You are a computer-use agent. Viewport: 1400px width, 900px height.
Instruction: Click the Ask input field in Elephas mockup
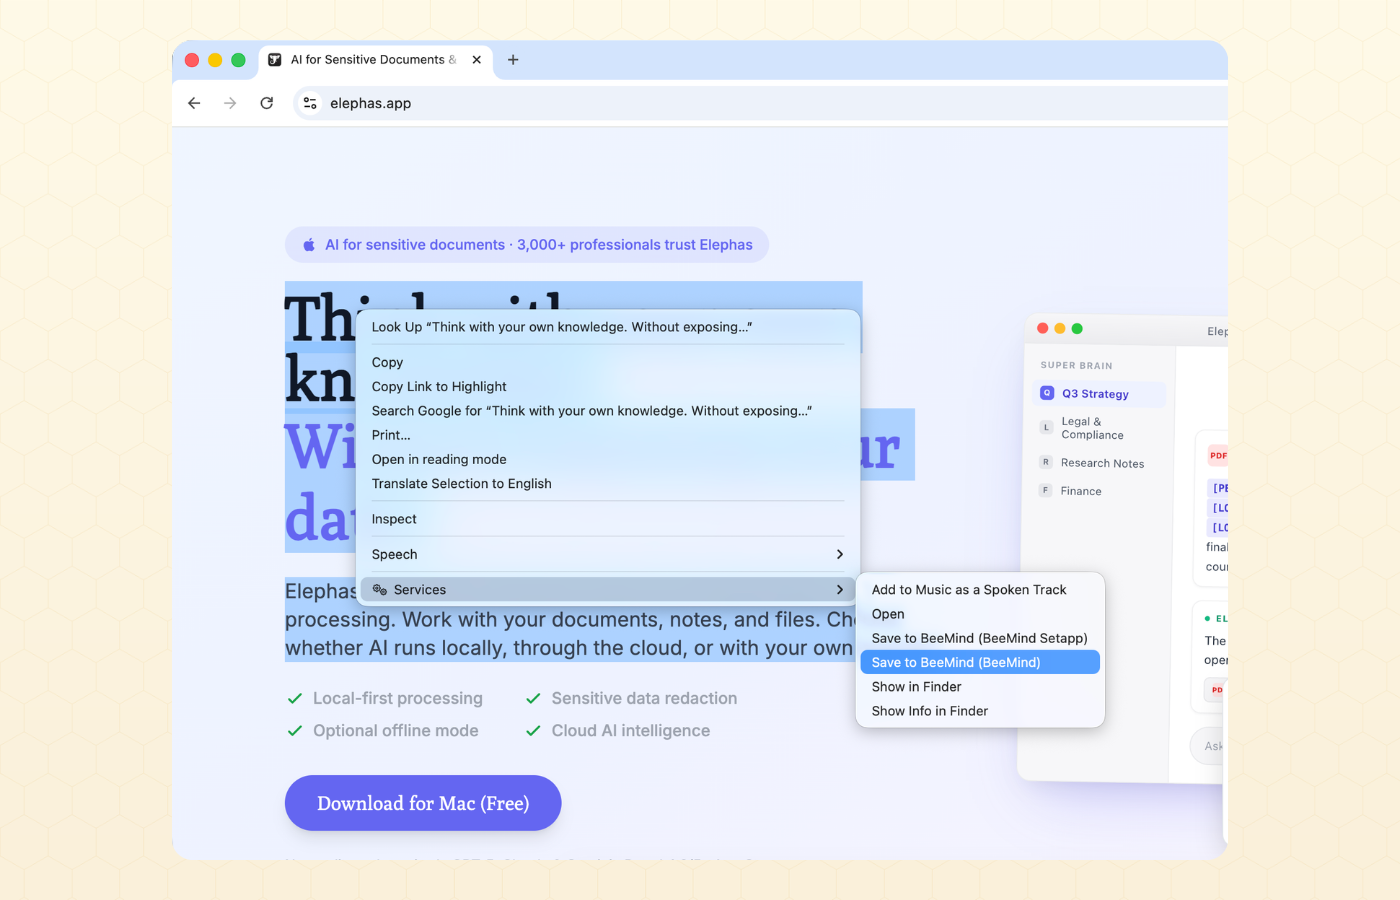pyautogui.click(x=1209, y=746)
